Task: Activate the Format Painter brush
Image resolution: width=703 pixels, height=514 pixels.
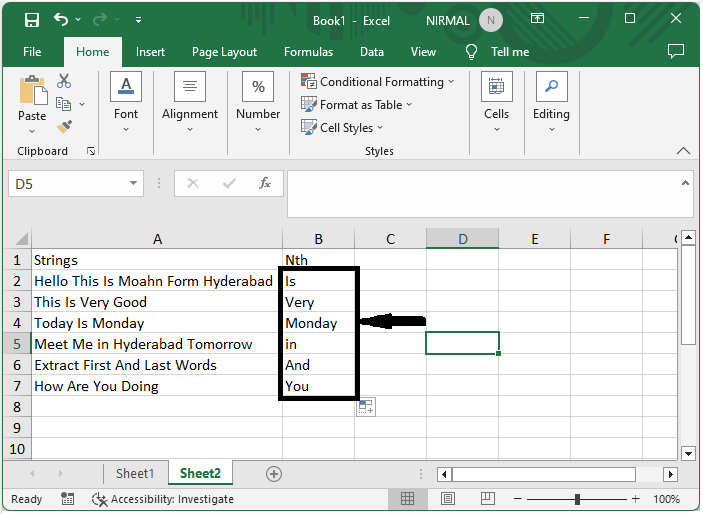Action: (x=64, y=126)
